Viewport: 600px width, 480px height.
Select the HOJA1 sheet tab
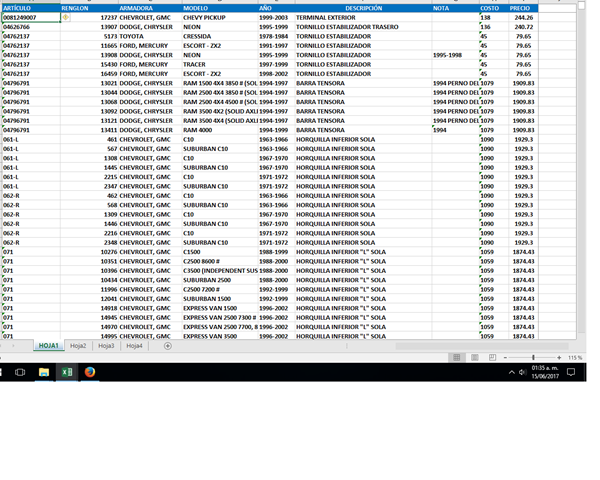[x=49, y=346]
